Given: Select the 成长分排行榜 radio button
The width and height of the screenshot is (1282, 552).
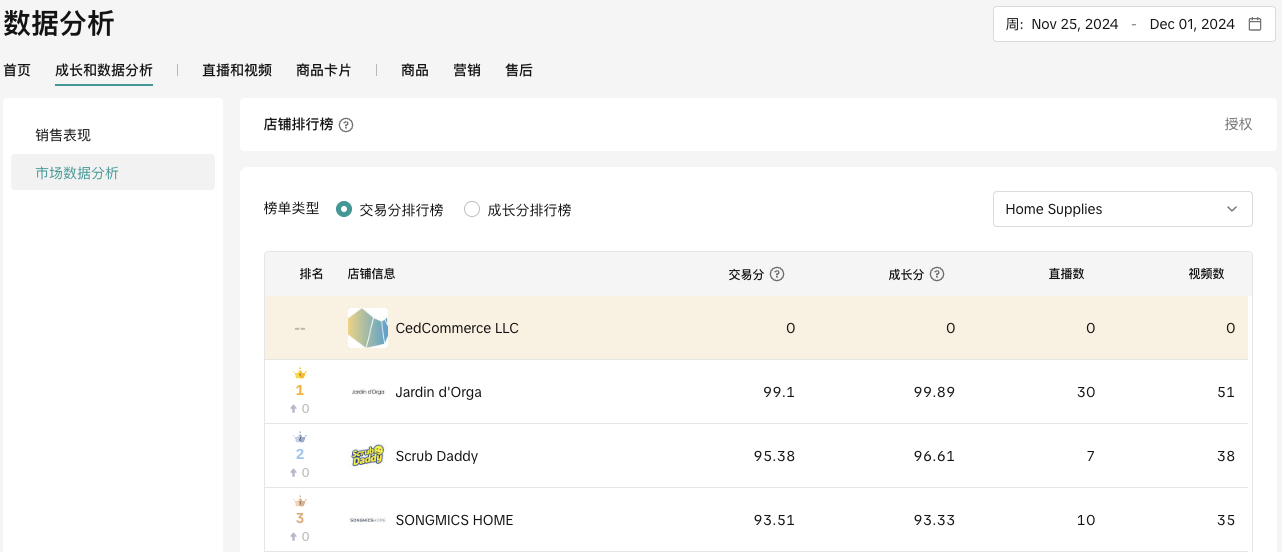Looking at the screenshot, I should (x=472, y=209).
